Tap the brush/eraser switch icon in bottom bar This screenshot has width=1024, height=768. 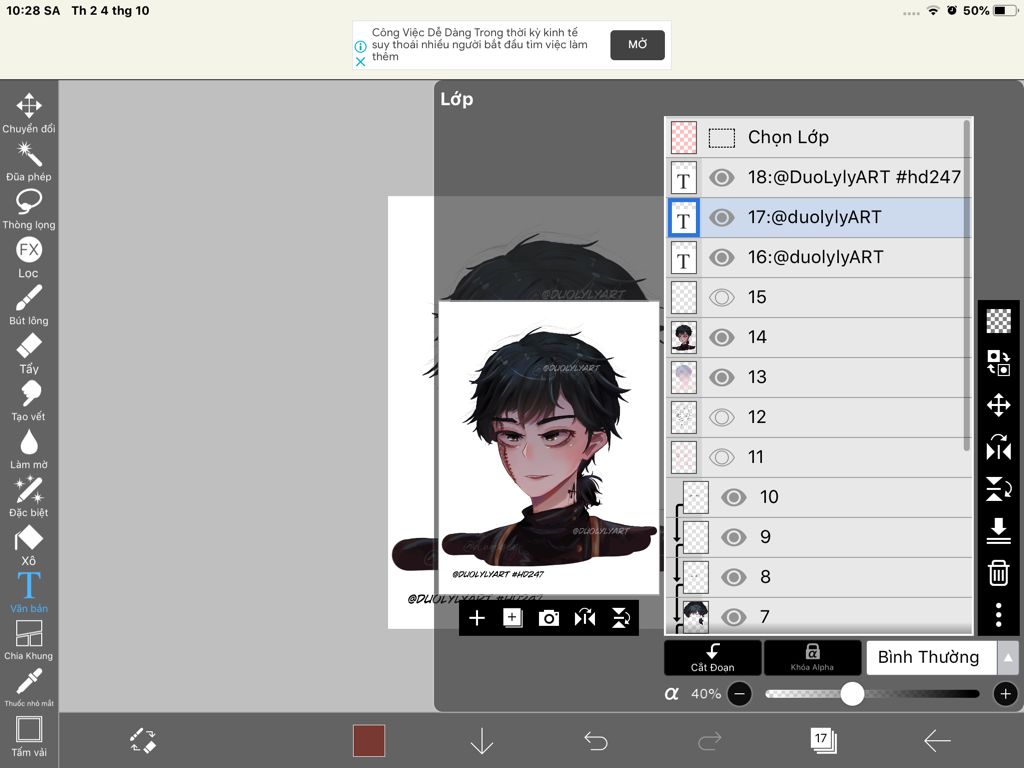click(x=143, y=741)
